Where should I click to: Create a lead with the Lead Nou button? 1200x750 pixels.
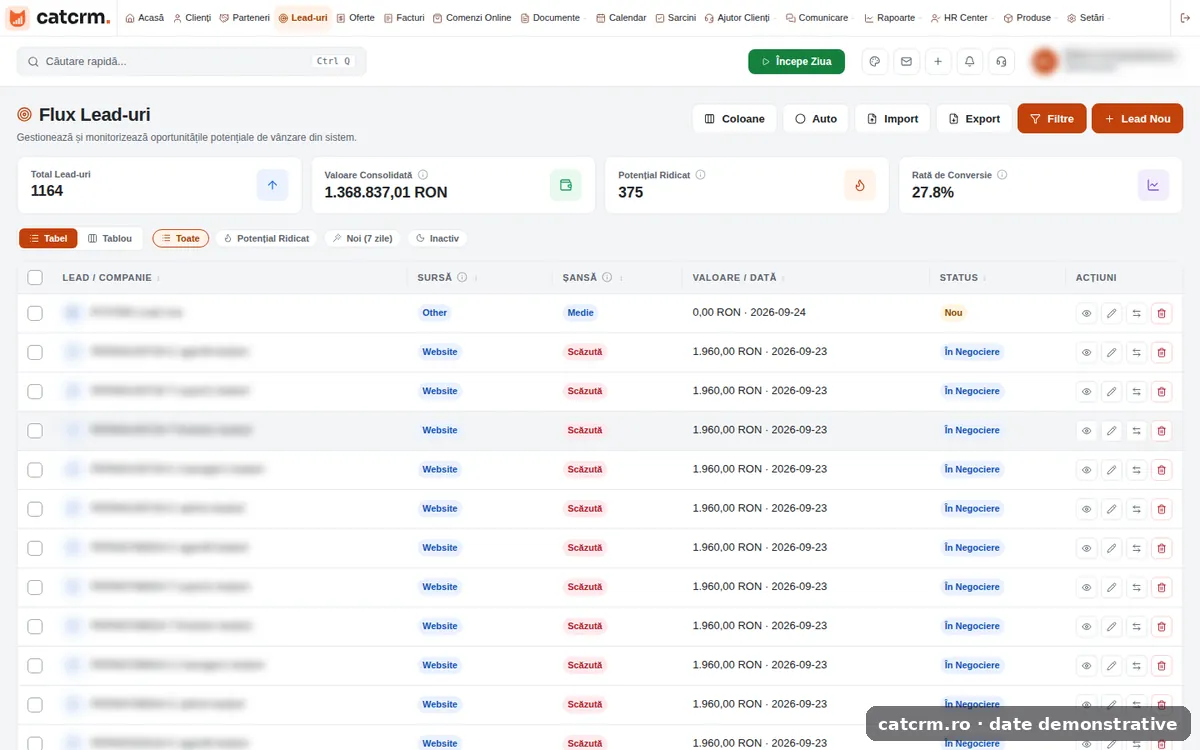(1137, 118)
